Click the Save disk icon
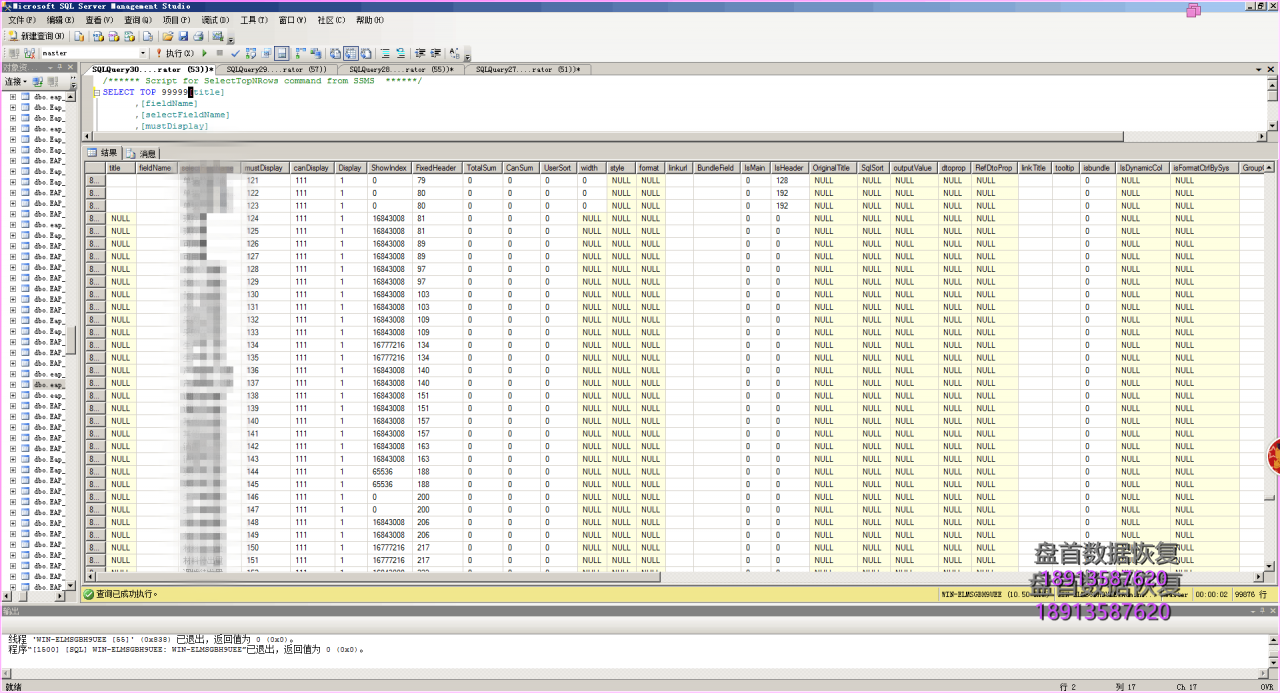Image resolution: width=1280 pixels, height=693 pixels. (x=183, y=36)
